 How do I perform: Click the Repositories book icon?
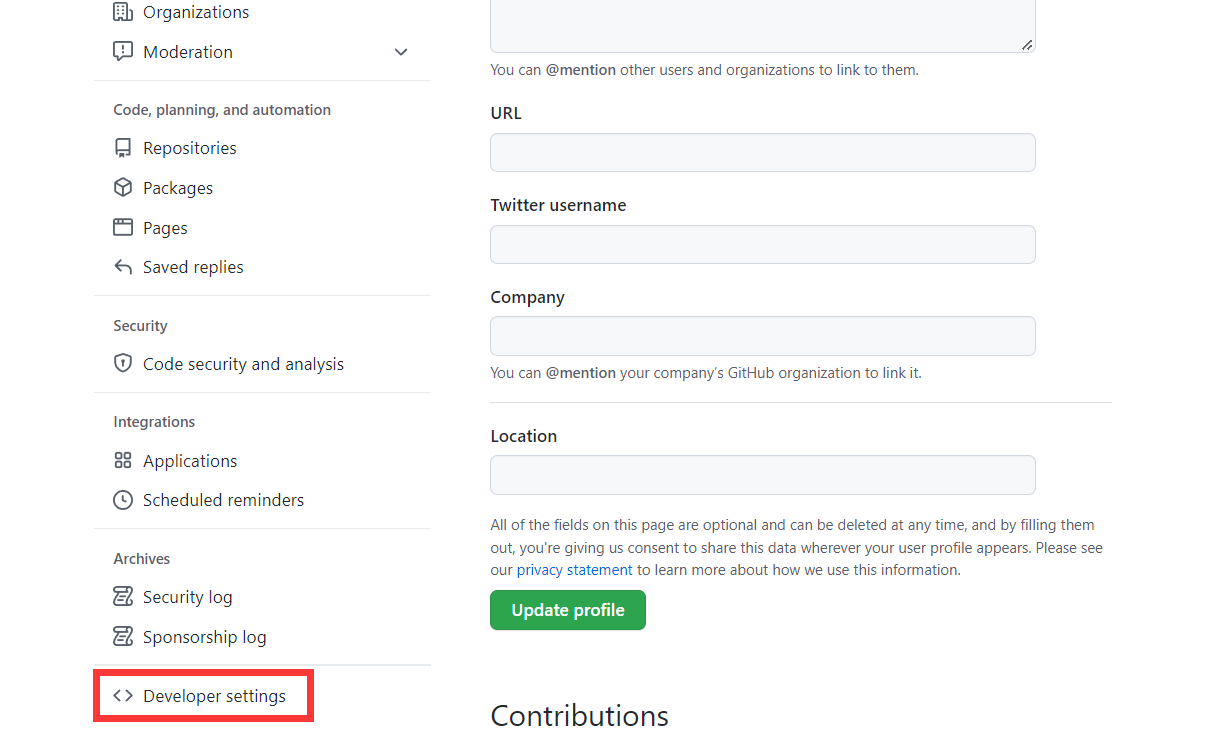coord(123,148)
